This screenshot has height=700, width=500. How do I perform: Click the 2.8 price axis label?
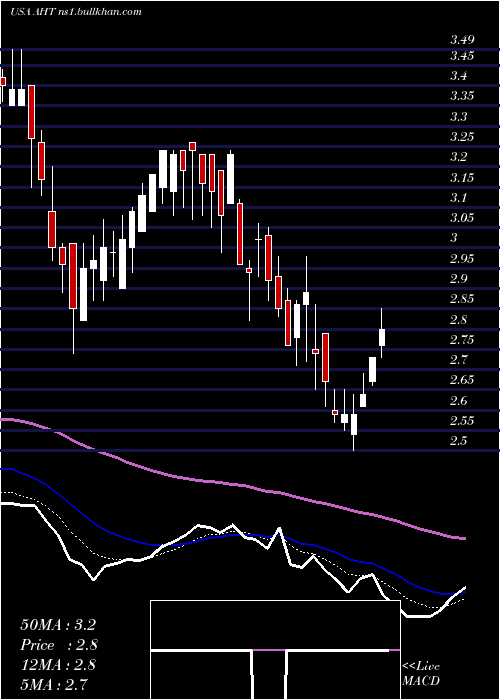[x=458, y=320]
